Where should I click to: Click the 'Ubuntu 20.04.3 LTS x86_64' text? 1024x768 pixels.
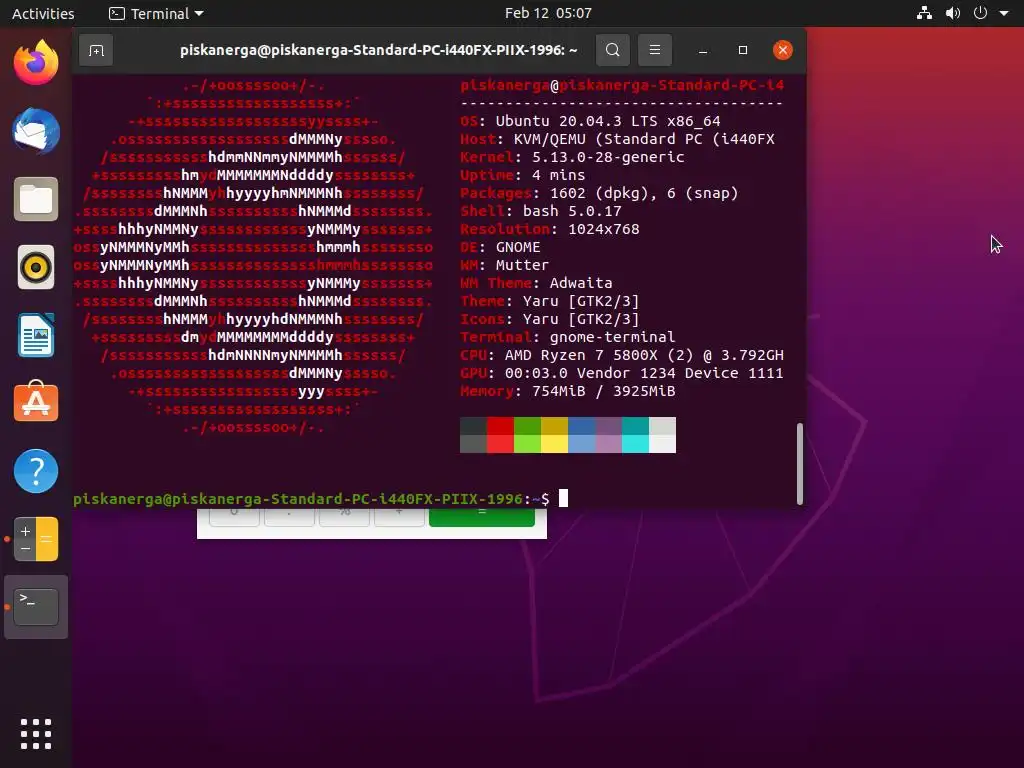[608, 121]
